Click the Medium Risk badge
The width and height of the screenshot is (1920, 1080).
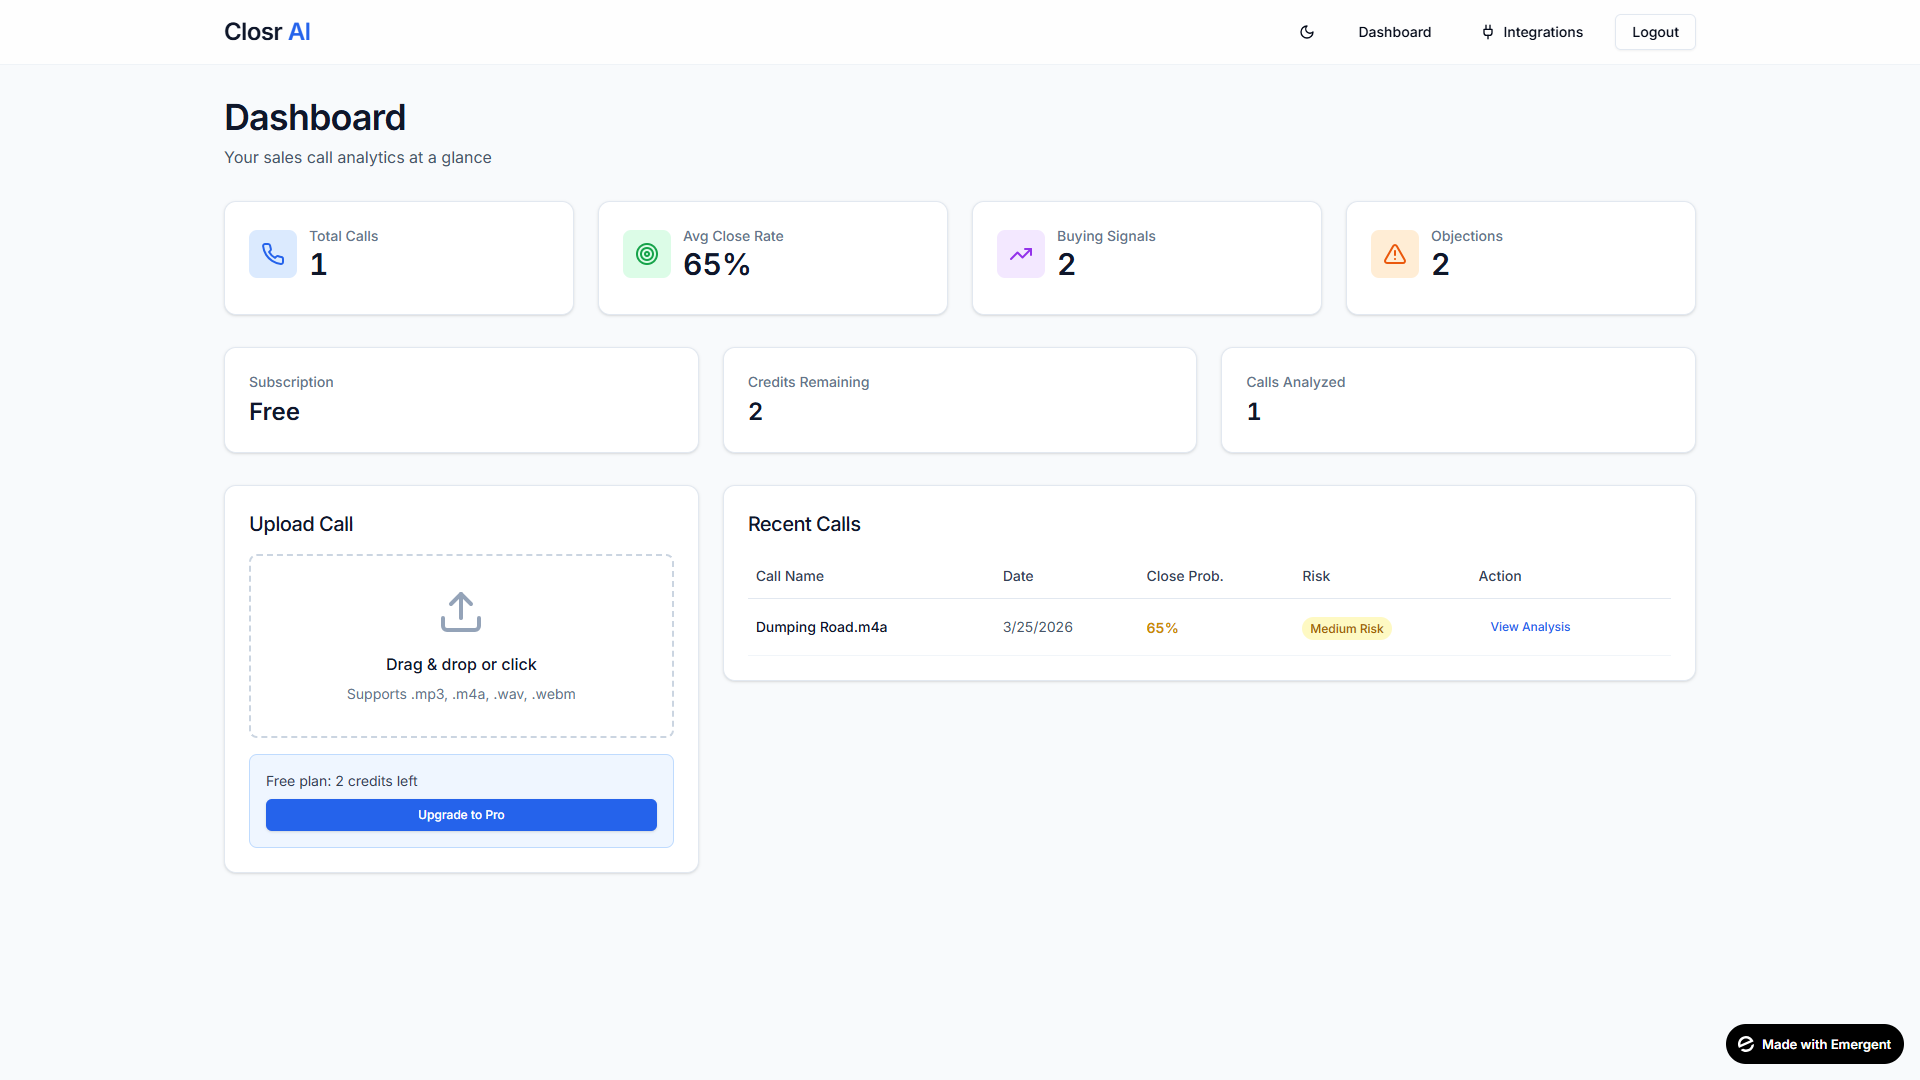pyautogui.click(x=1346, y=628)
